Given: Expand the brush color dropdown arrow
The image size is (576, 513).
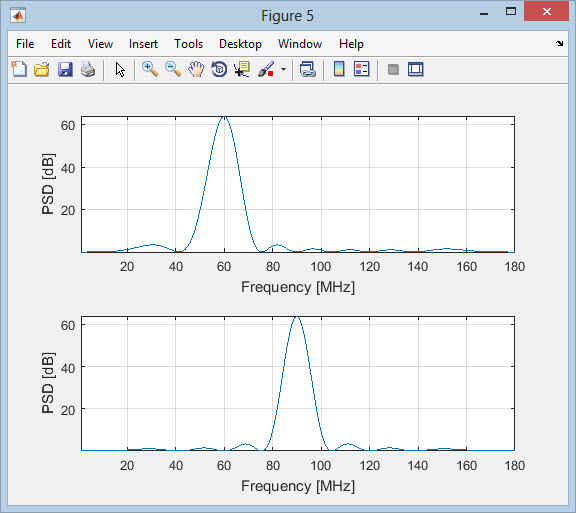Looking at the screenshot, I should point(283,69).
